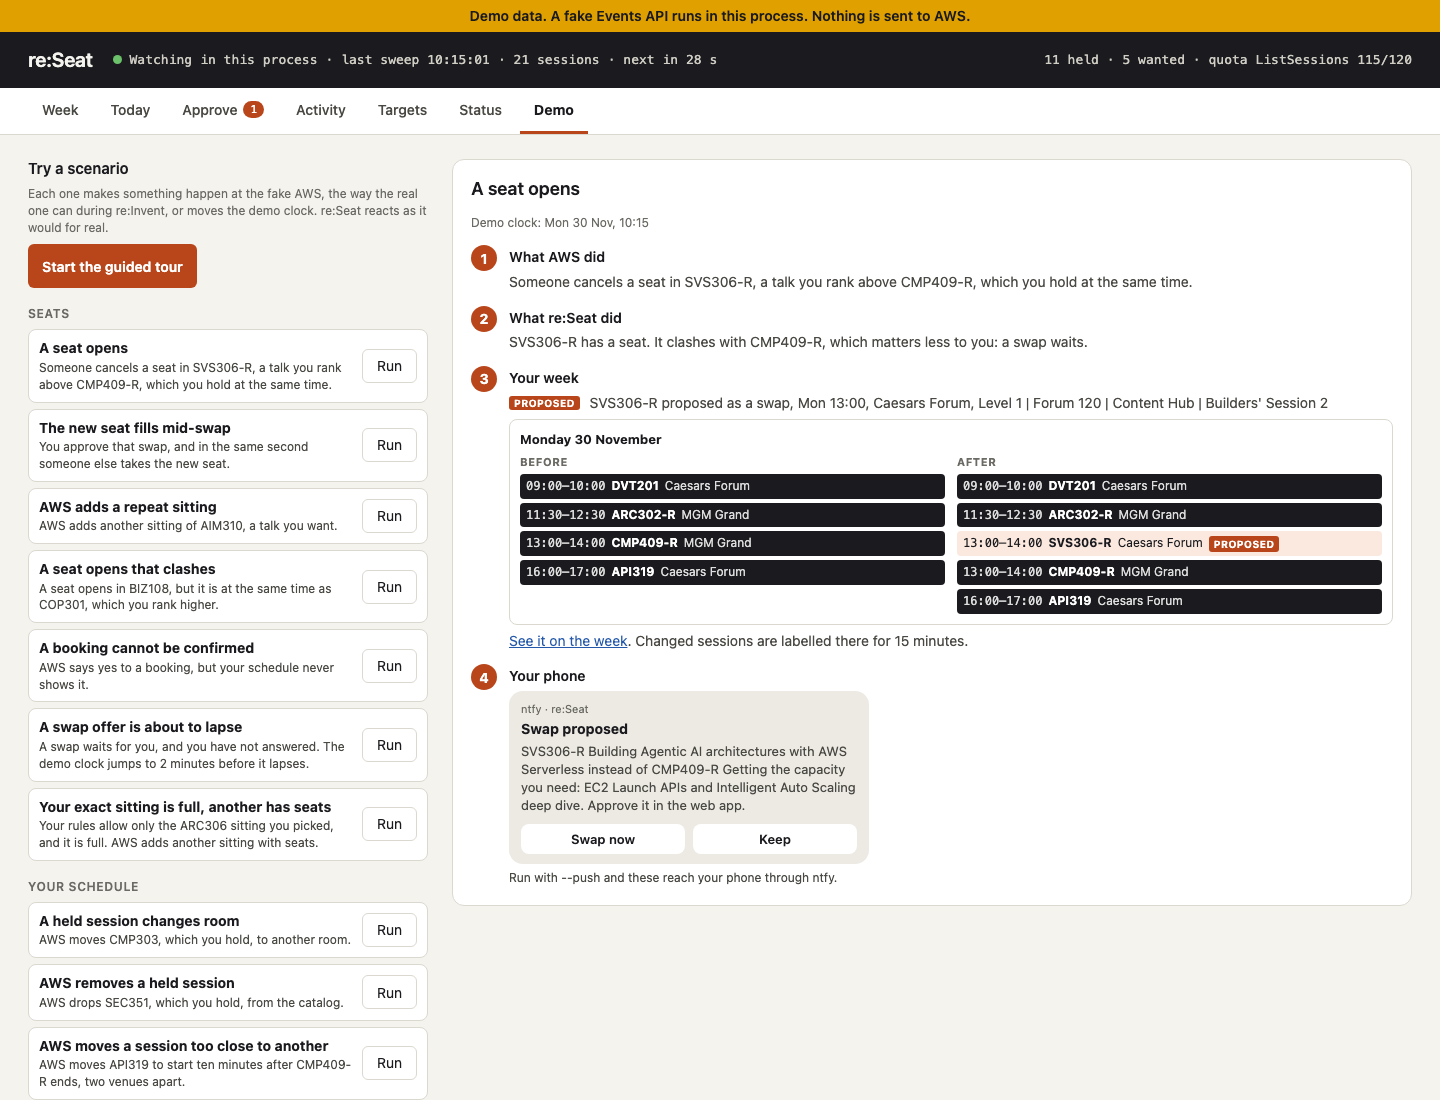Click the 'quota ListSessions 115/120' status text
The image size is (1440, 1100).
(x=1310, y=60)
